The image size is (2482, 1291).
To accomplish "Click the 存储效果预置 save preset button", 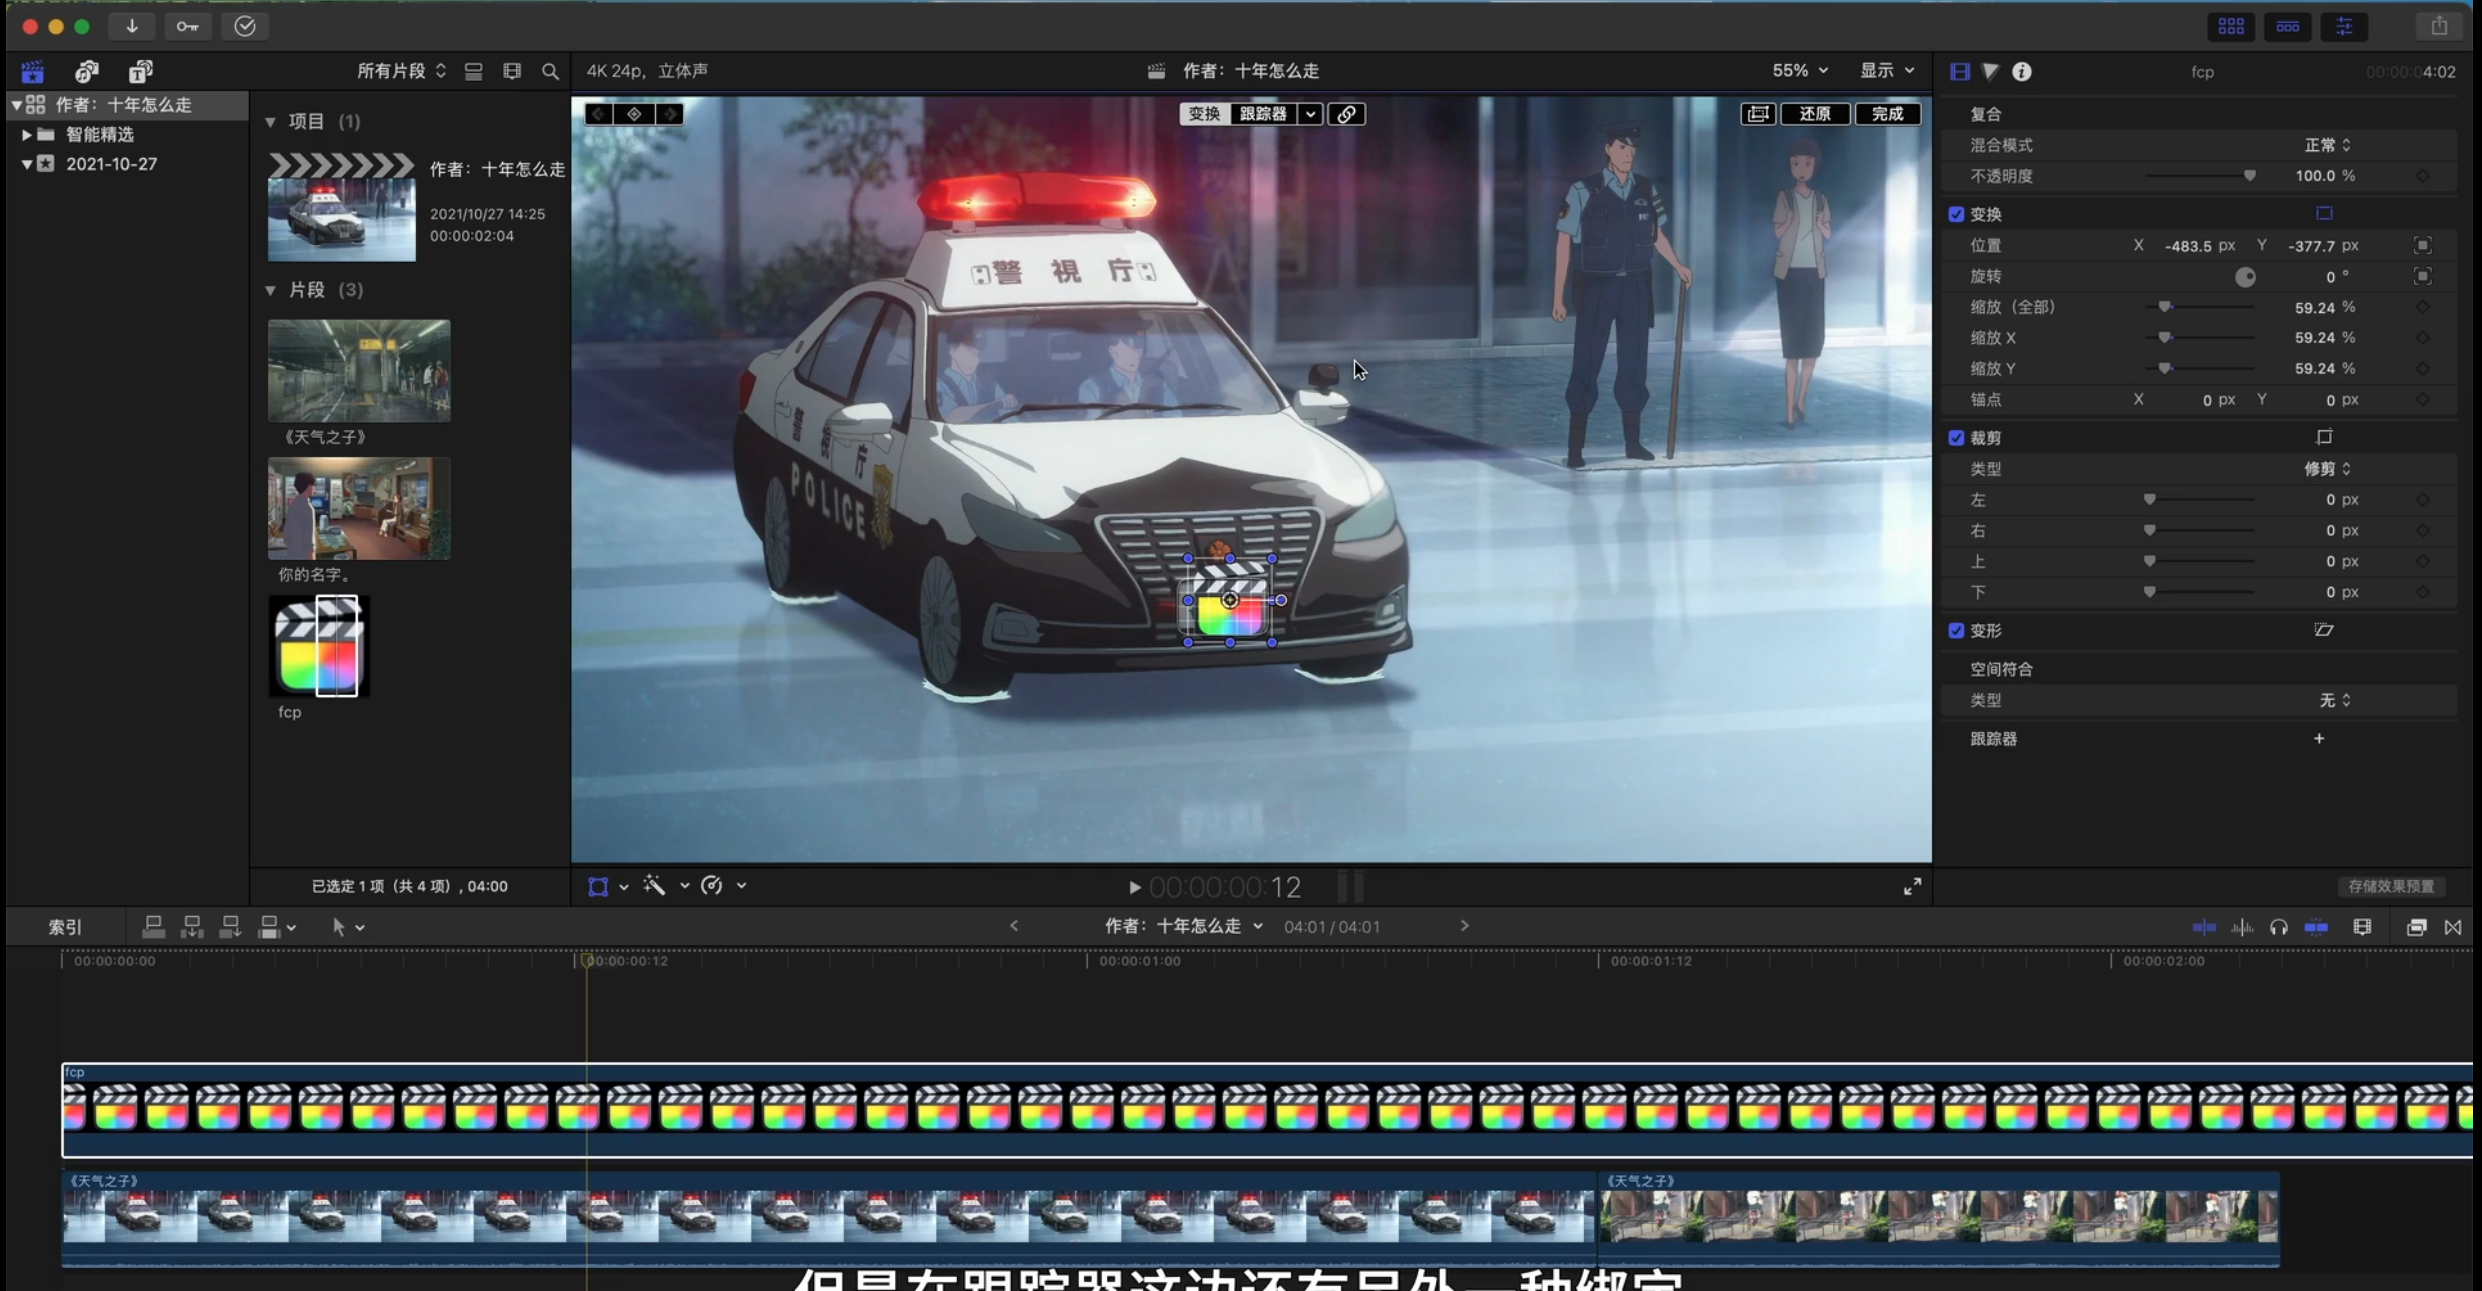I will pos(2390,886).
